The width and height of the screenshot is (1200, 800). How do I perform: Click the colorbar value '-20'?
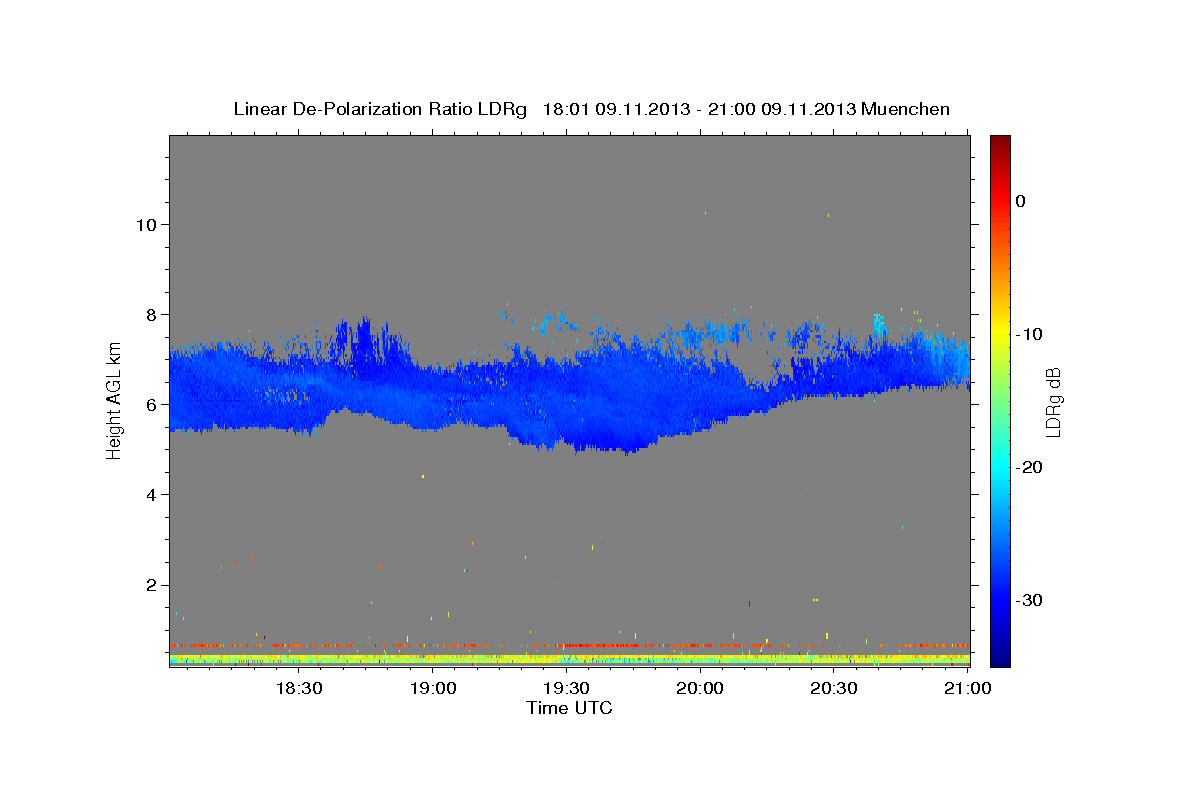click(1029, 467)
